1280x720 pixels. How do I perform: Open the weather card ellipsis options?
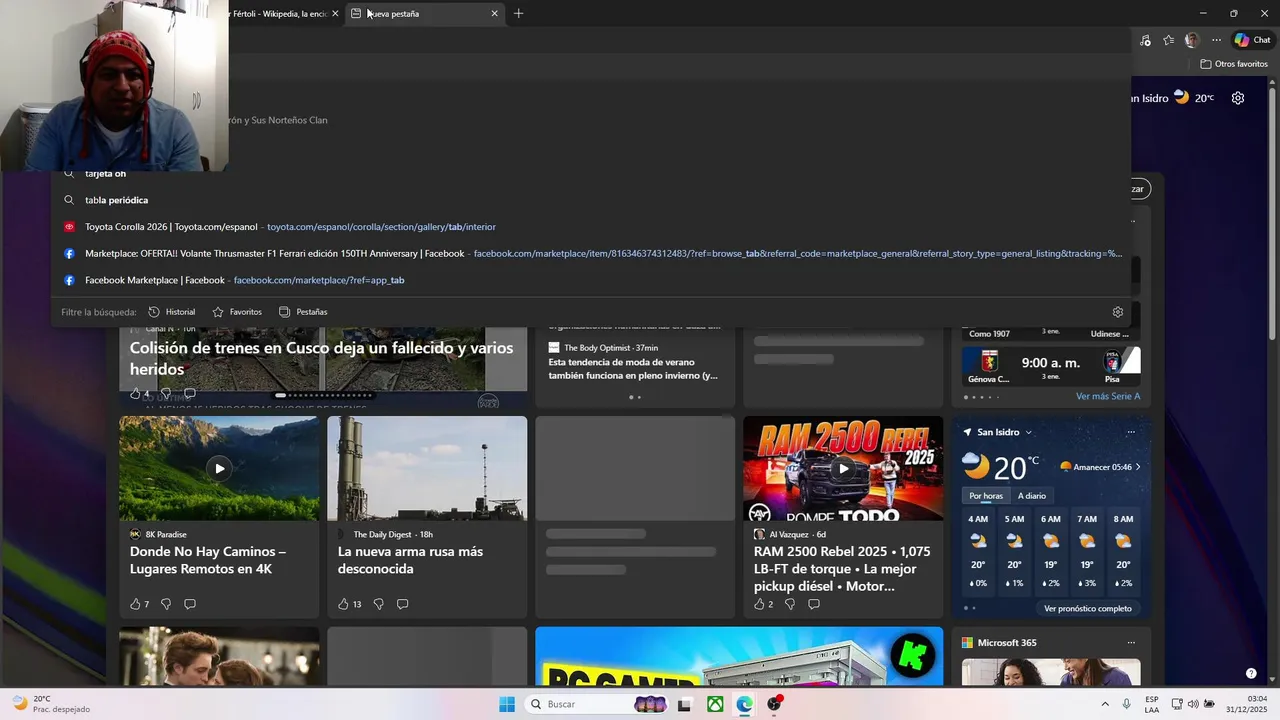click(1131, 432)
